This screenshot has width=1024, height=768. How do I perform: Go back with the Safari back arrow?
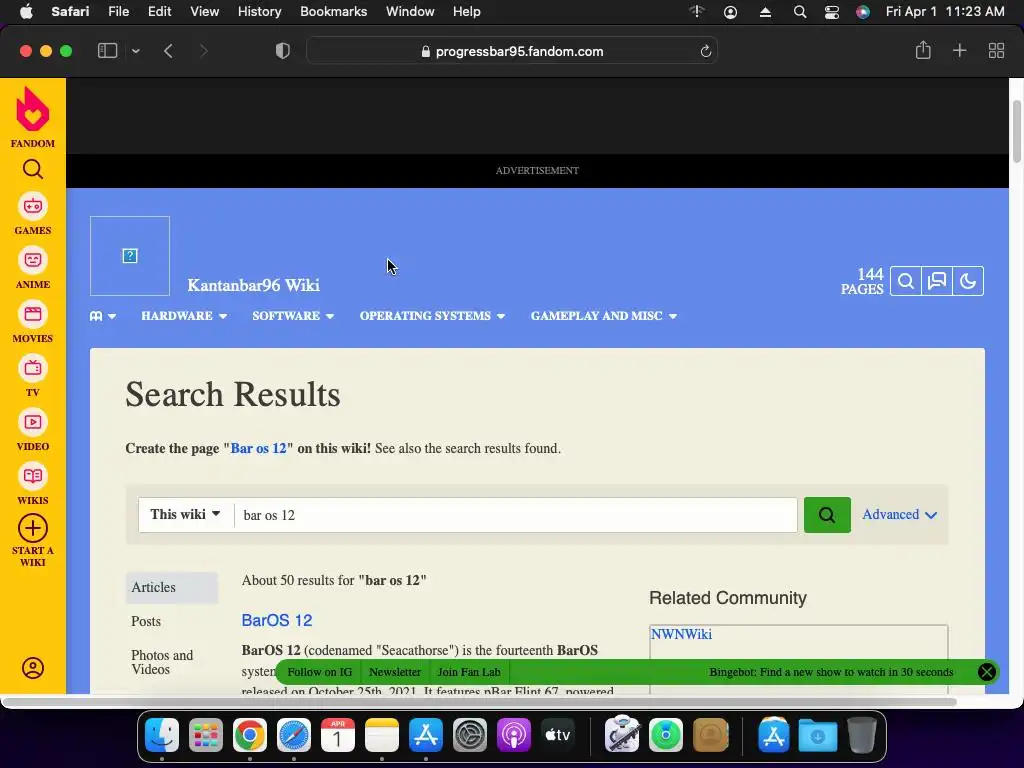click(x=168, y=51)
